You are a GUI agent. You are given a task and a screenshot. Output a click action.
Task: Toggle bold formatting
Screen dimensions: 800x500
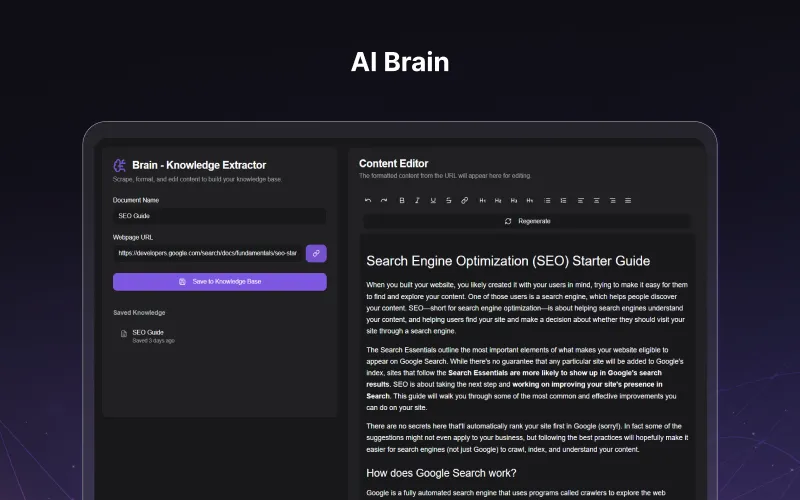(x=402, y=200)
